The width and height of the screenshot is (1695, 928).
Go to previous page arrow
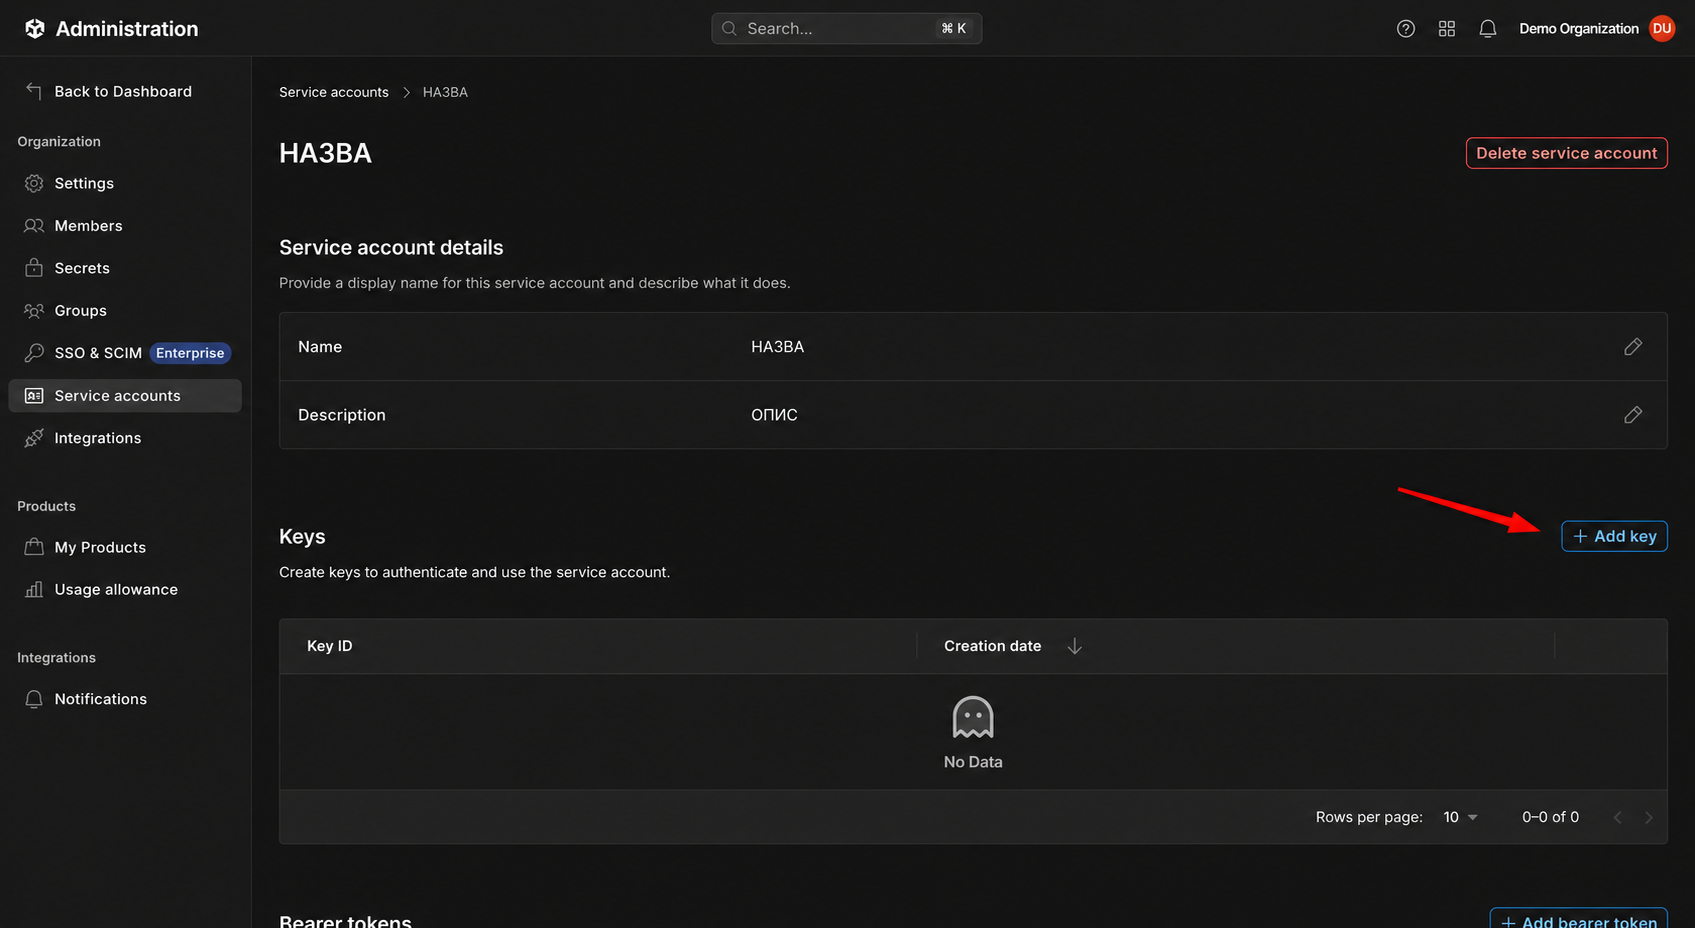[x=1617, y=818]
